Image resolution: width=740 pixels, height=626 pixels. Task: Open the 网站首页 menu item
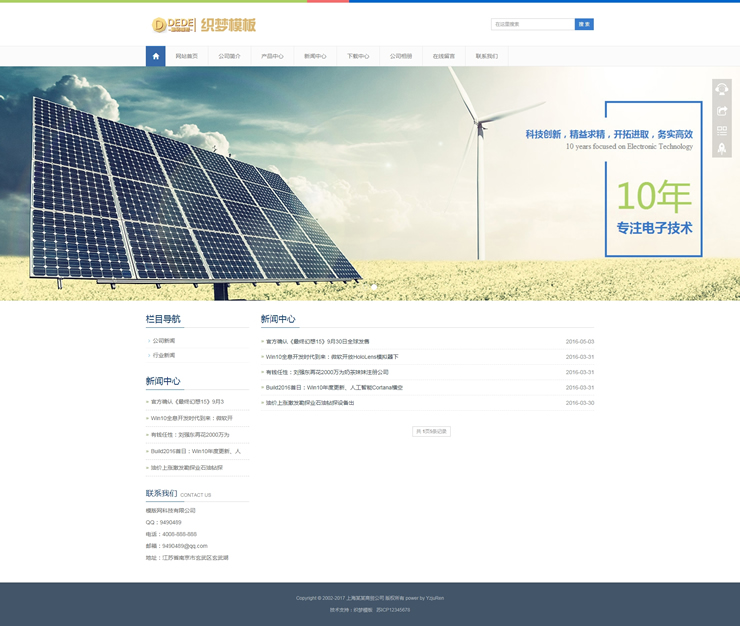click(187, 56)
